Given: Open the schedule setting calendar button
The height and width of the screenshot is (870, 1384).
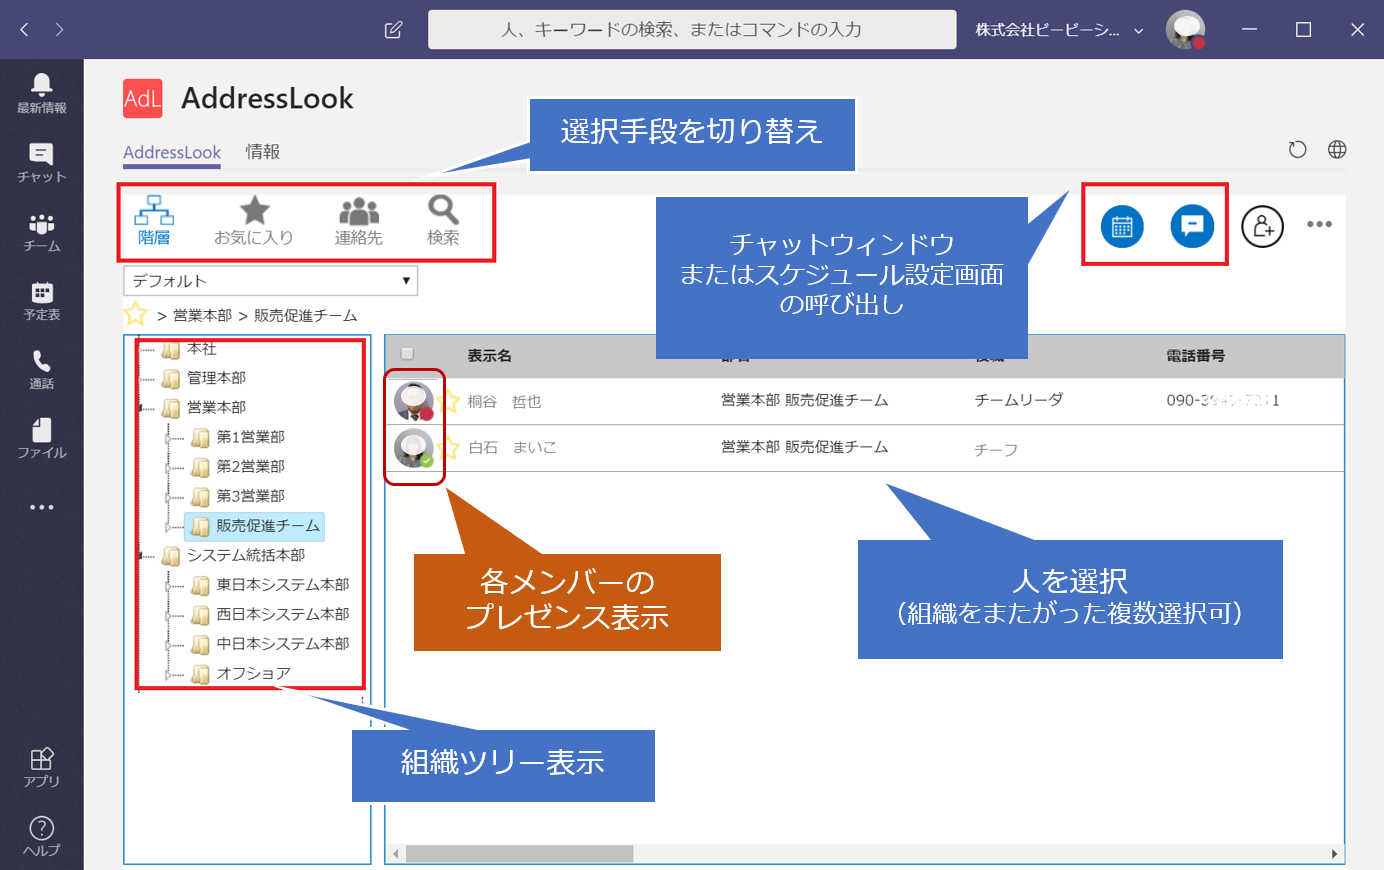Looking at the screenshot, I should (x=1122, y=226).
